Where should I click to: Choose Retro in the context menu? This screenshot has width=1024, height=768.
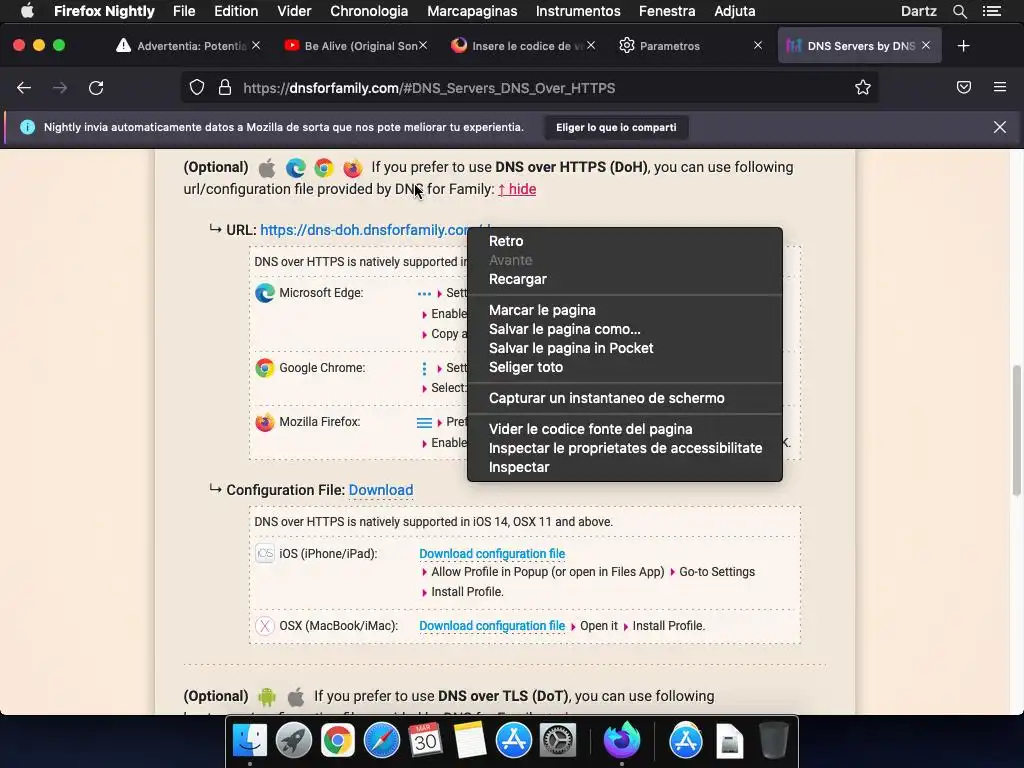click(625, 241)
